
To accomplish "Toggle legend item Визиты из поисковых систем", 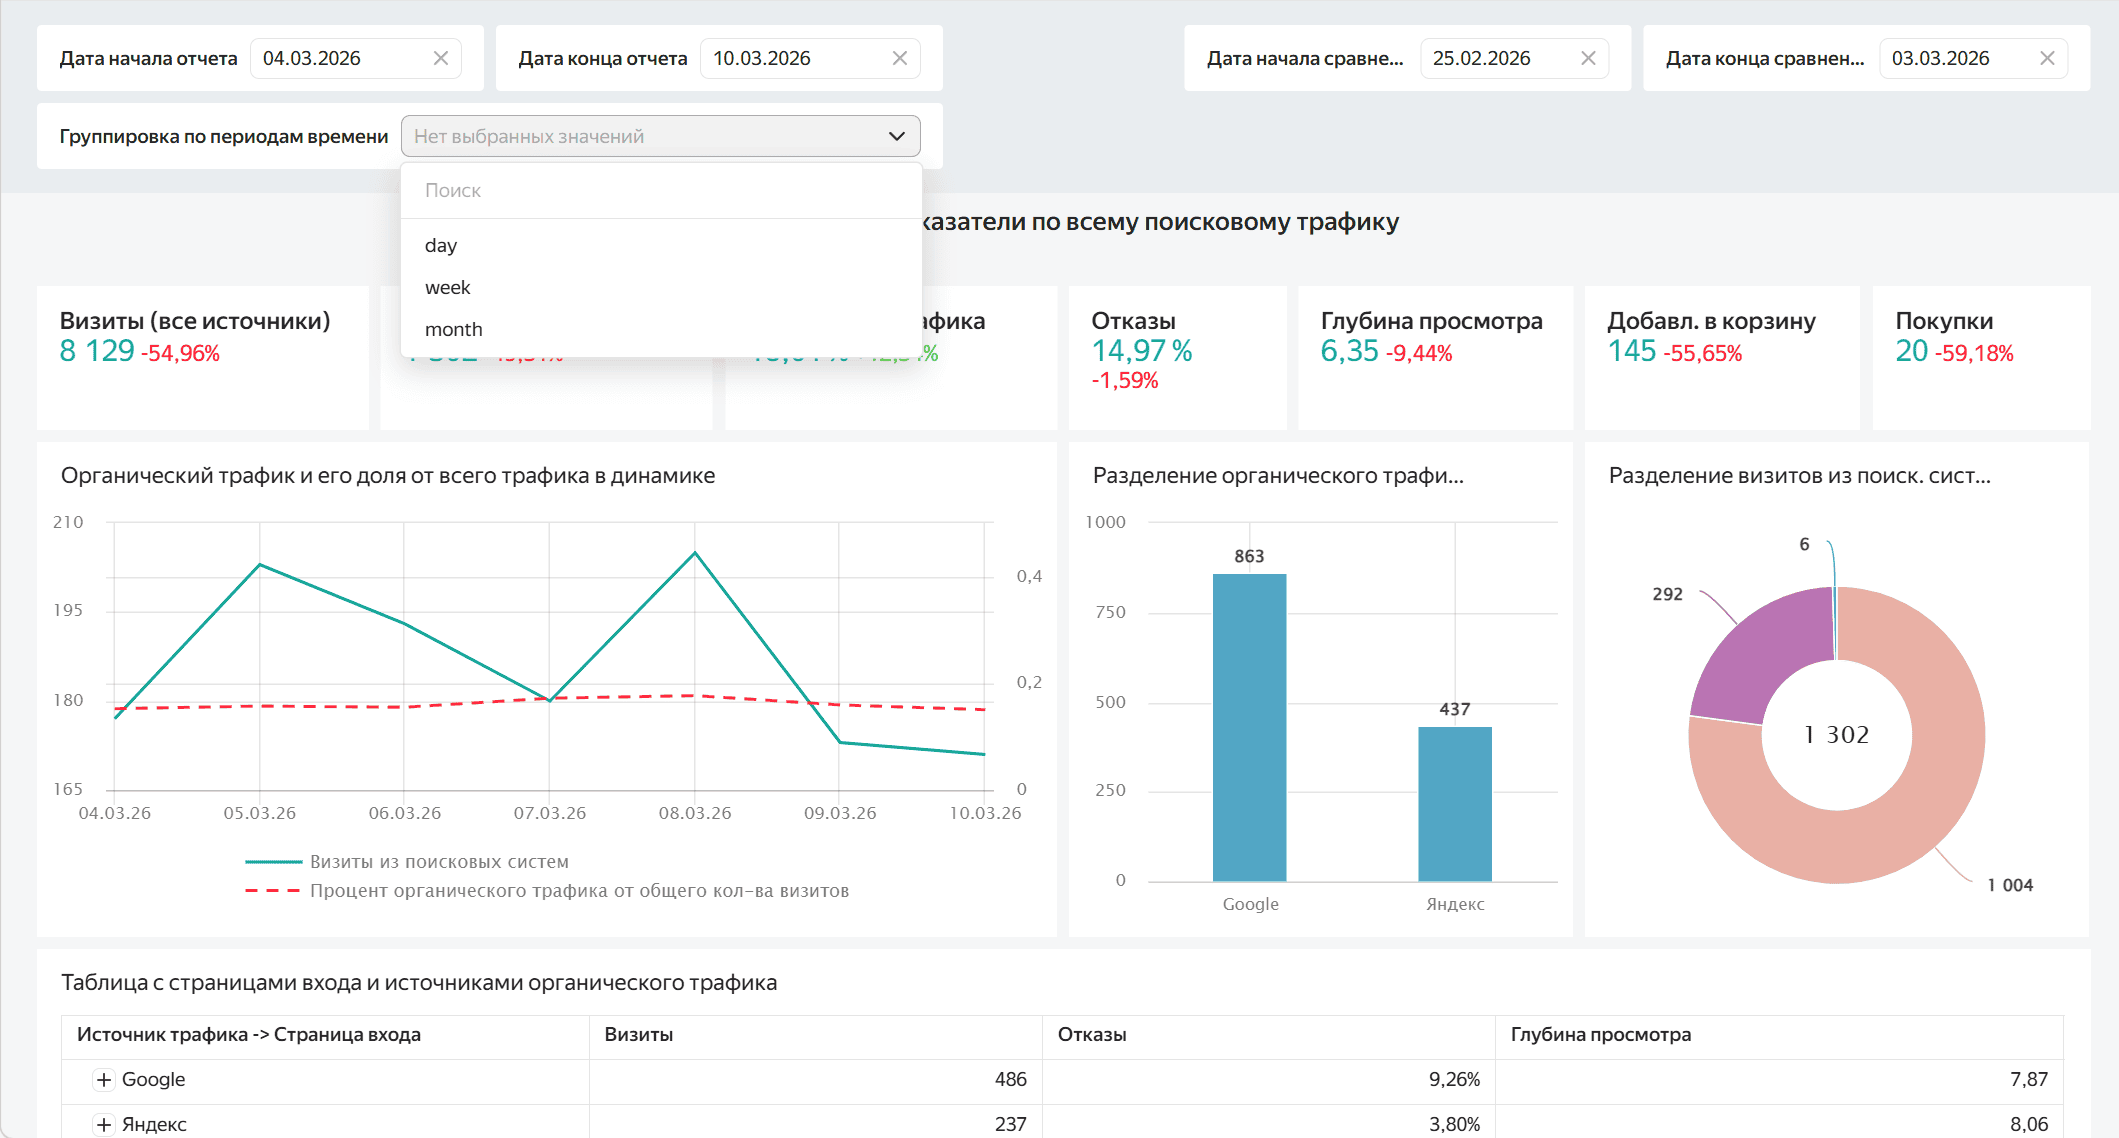I will pyautogui.click(x=438, y=861).
